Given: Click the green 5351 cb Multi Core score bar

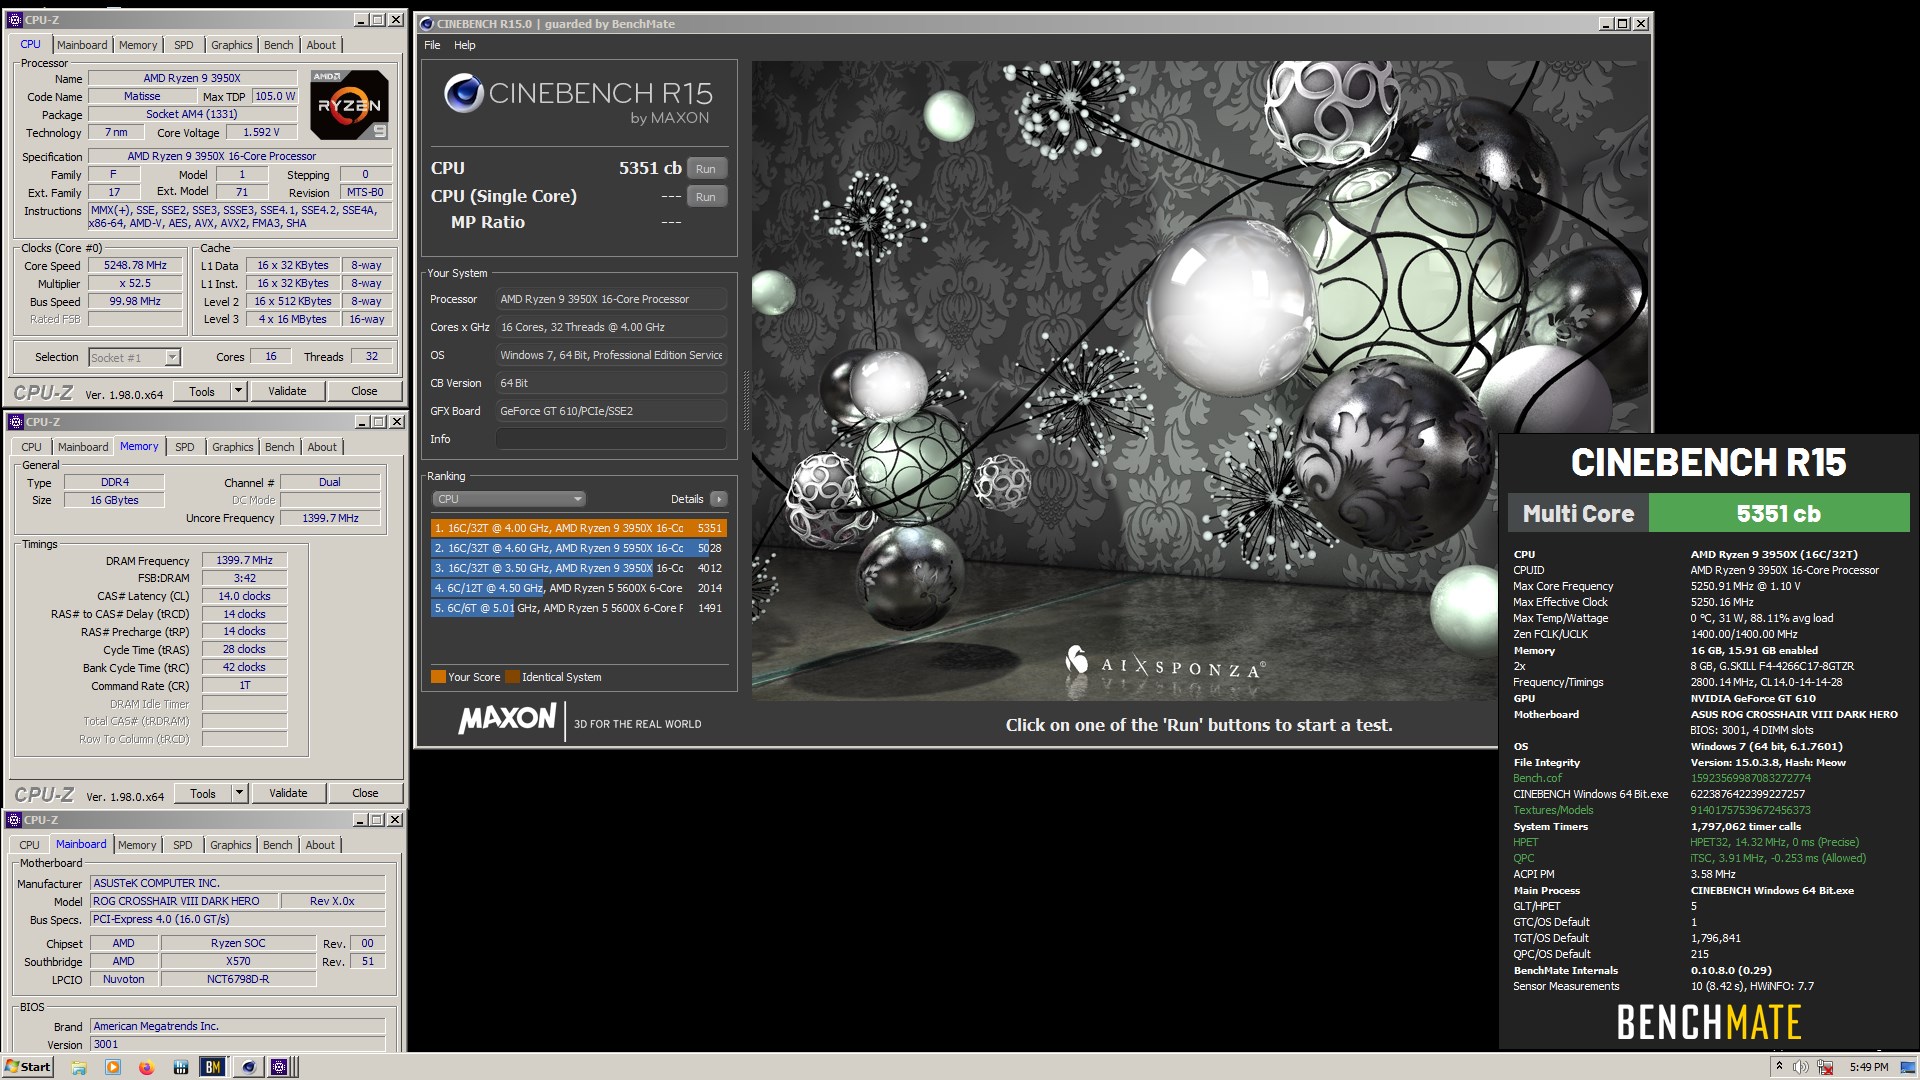Looking at the screenshot, I should pyautogui.click(x=1779, y=514).
